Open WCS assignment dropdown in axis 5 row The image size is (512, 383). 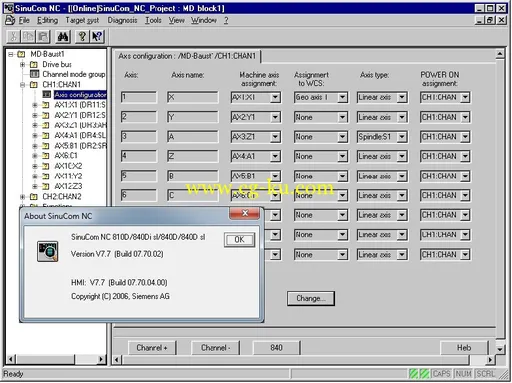(342, 176)
